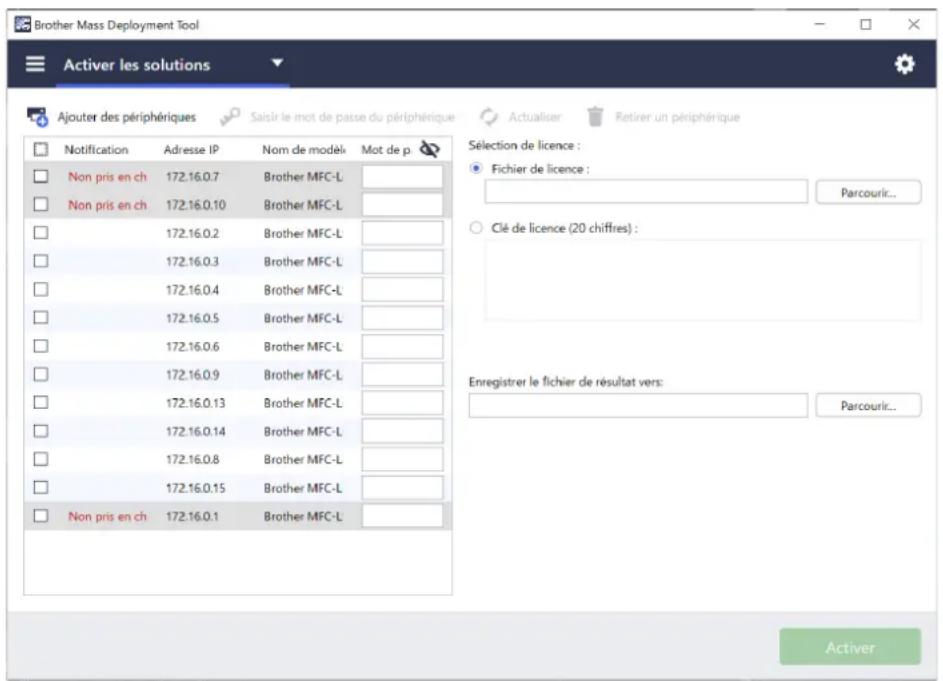Focus the licence key text area

tap(702, 280)
